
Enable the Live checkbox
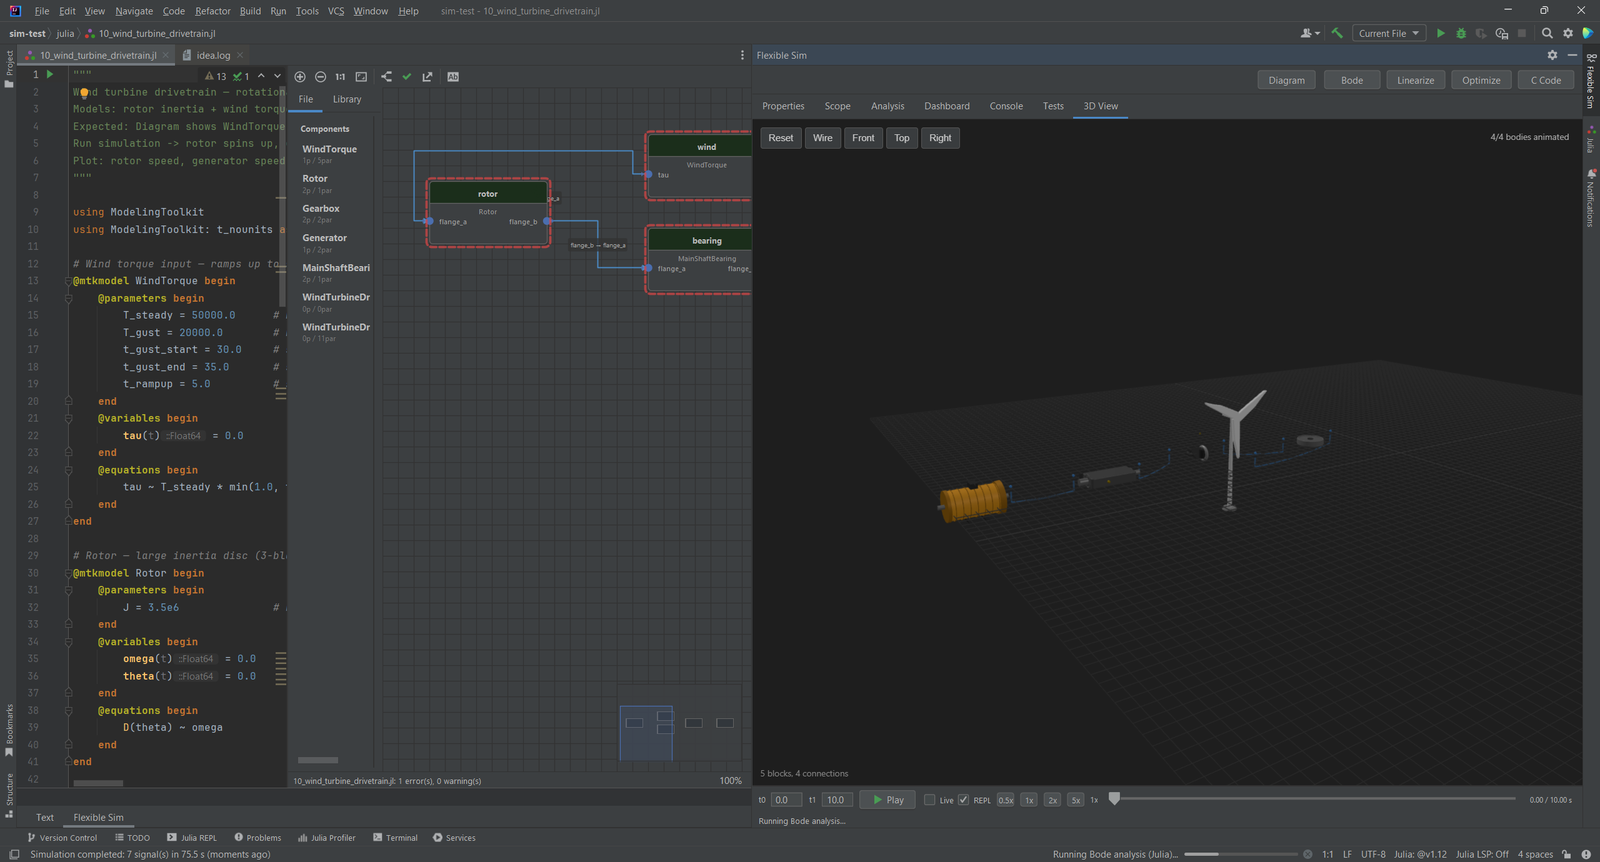[x=930, y=800]
